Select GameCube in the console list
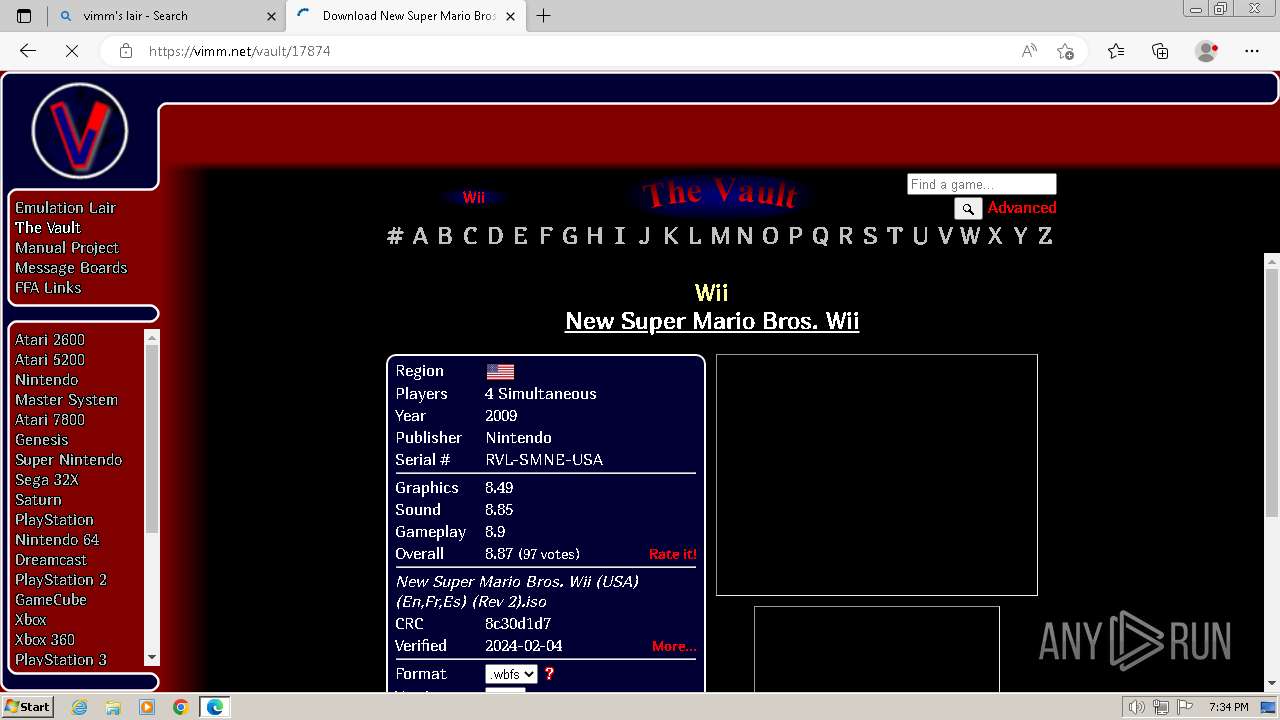The image size is (1280, 720). pos(51,600)
